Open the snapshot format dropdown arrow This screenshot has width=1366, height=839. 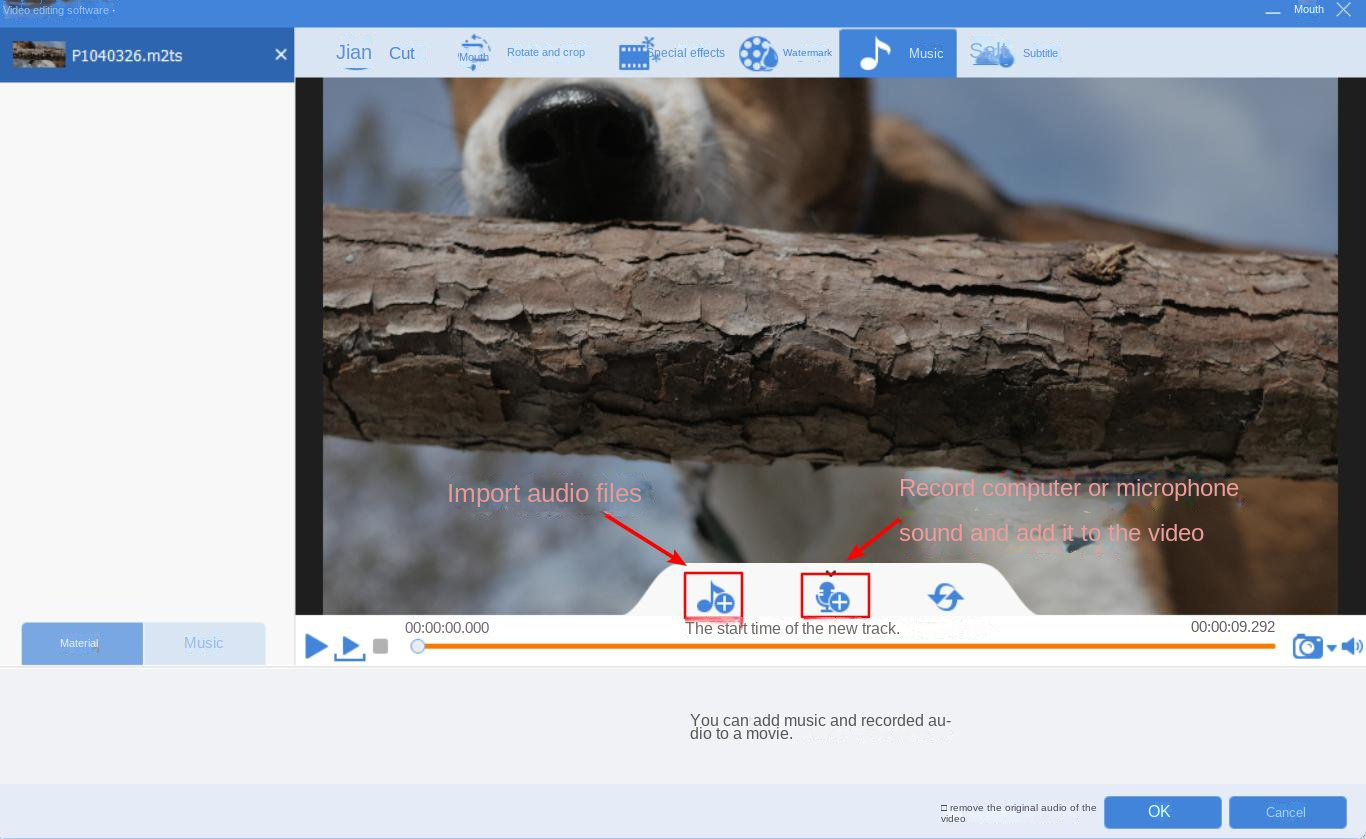pyautogui.click(x=1330, y=647)
